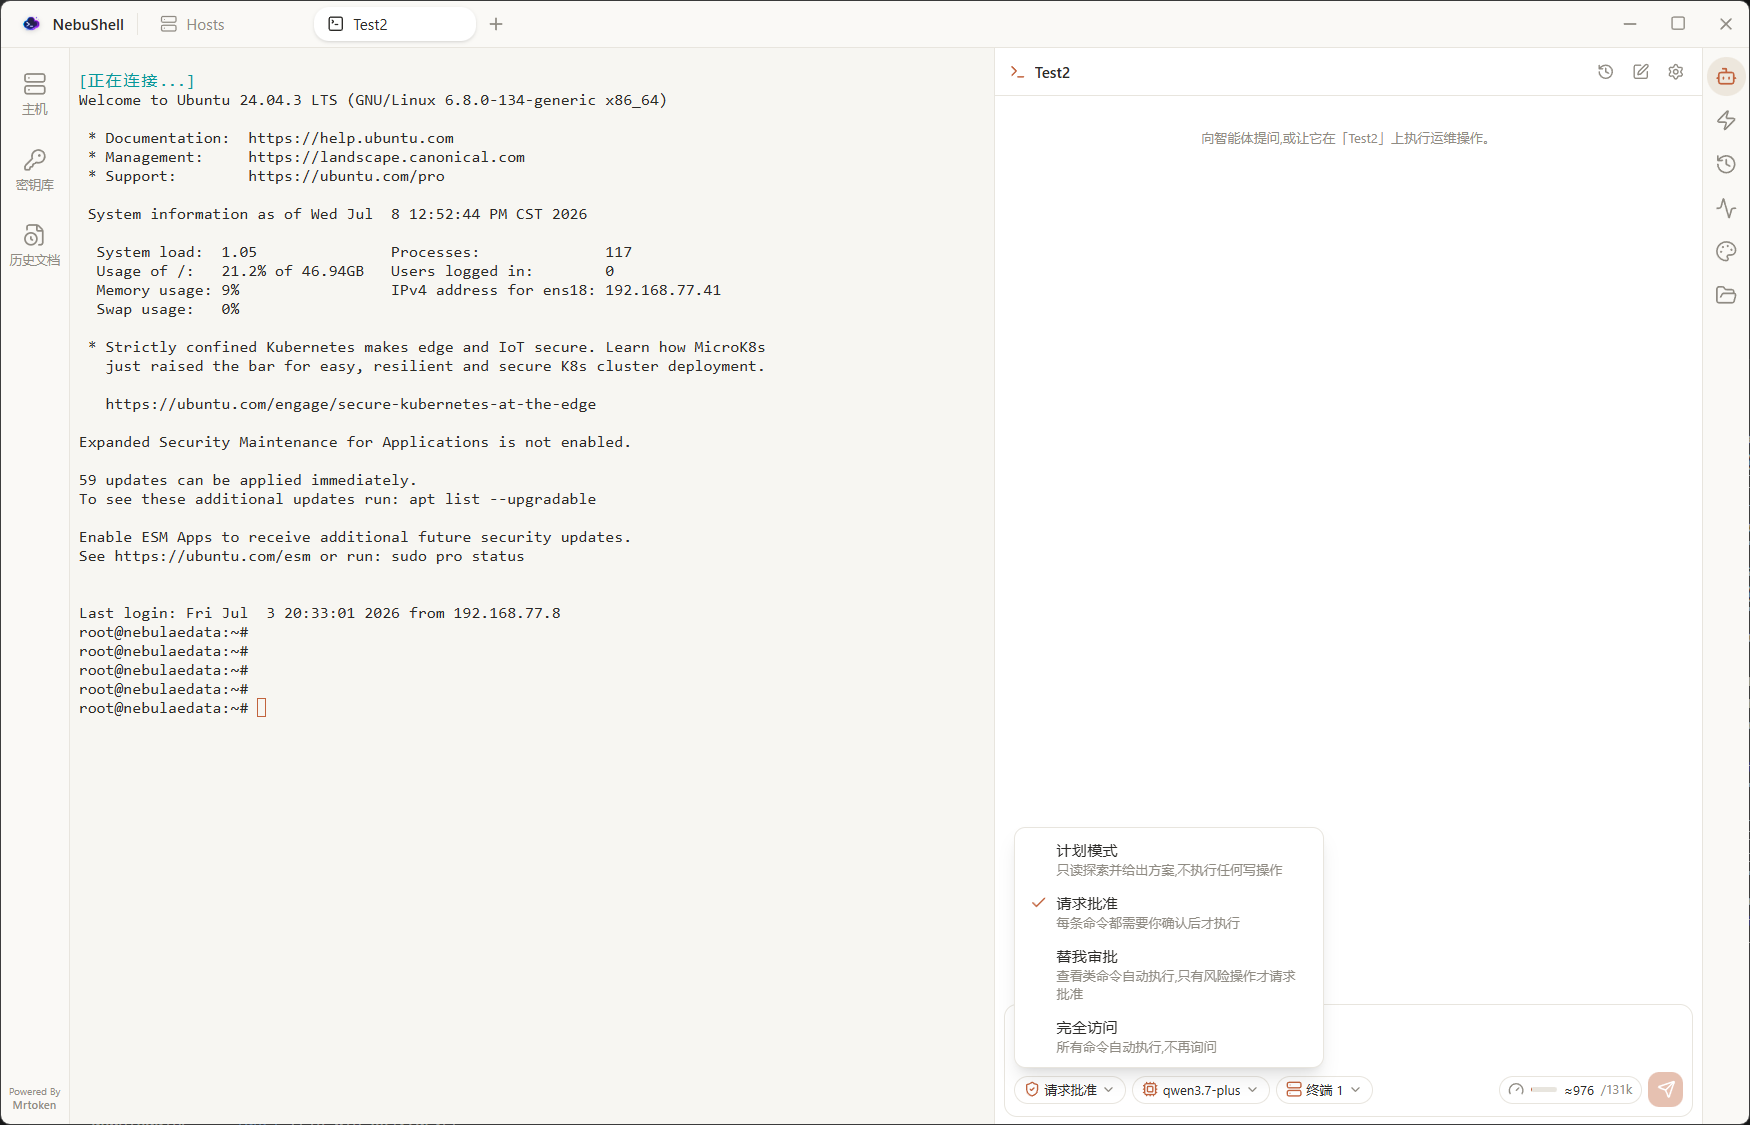
Task: Click the Powered By Mrtoken label
Action: click(x=35, y=1098)
